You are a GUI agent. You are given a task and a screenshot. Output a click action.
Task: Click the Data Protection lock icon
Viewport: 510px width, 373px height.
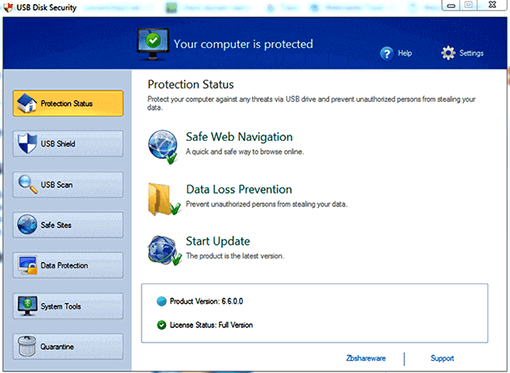[x=28, y=265]
